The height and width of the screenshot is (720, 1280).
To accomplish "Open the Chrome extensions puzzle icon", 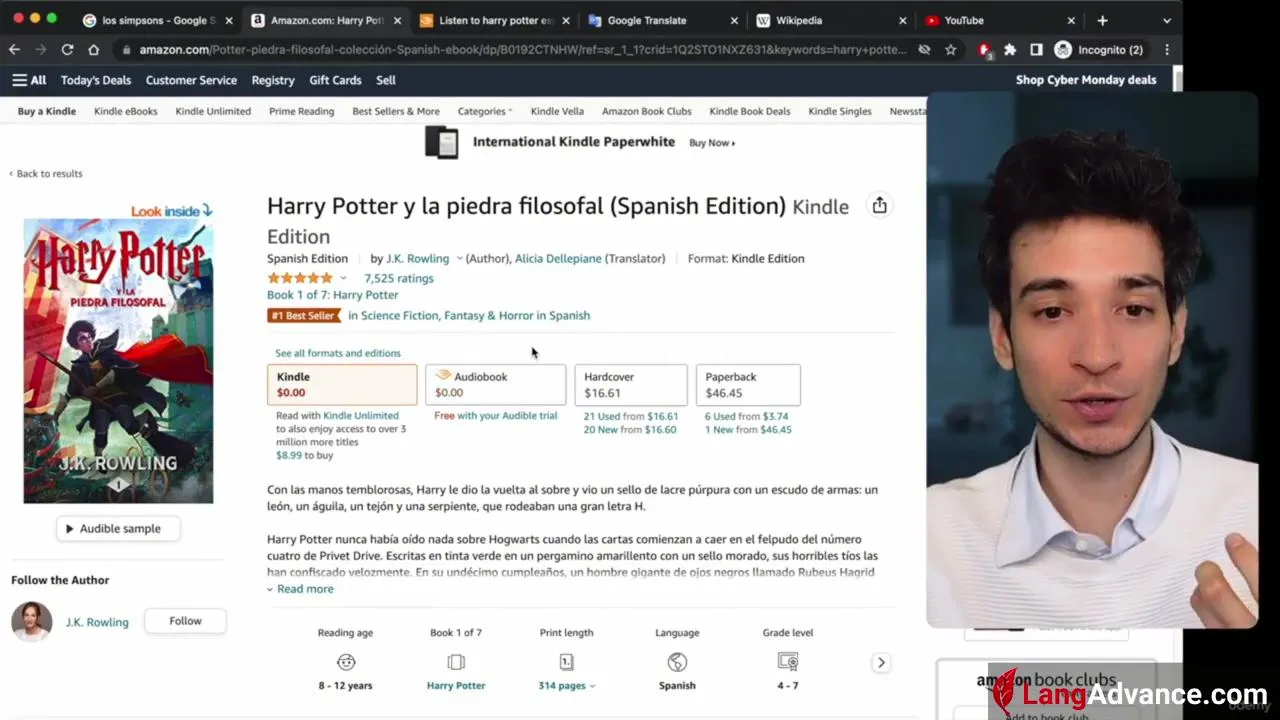I will [1010, 49].
